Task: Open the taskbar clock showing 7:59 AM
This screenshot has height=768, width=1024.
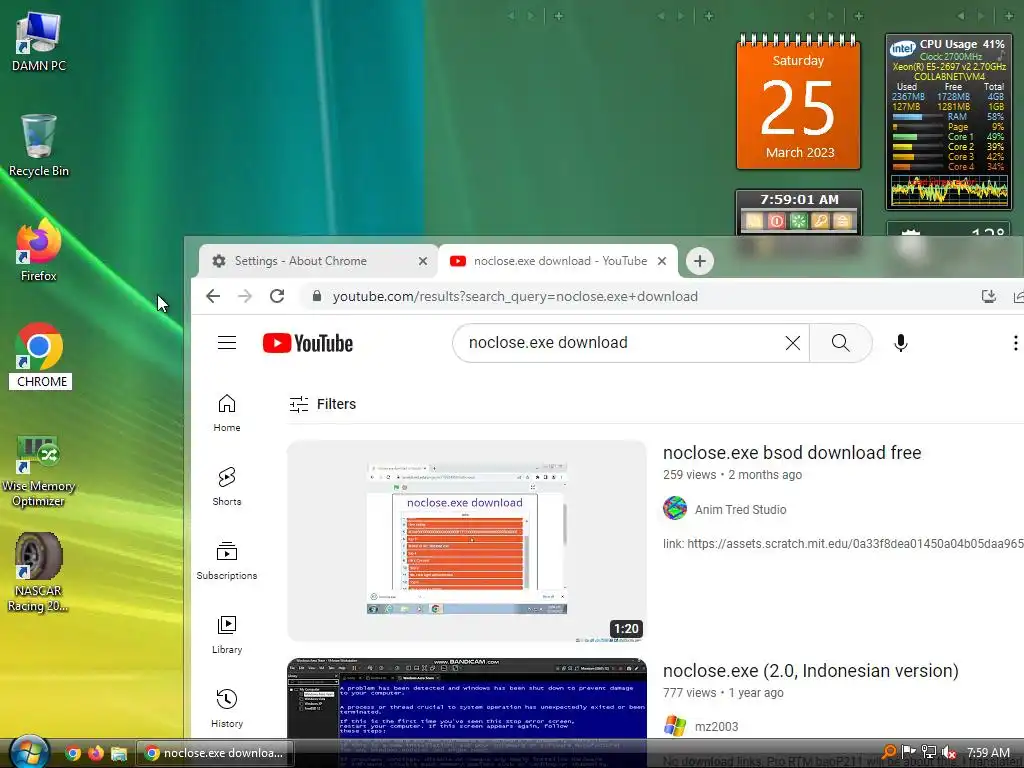Action: point(988,752)
